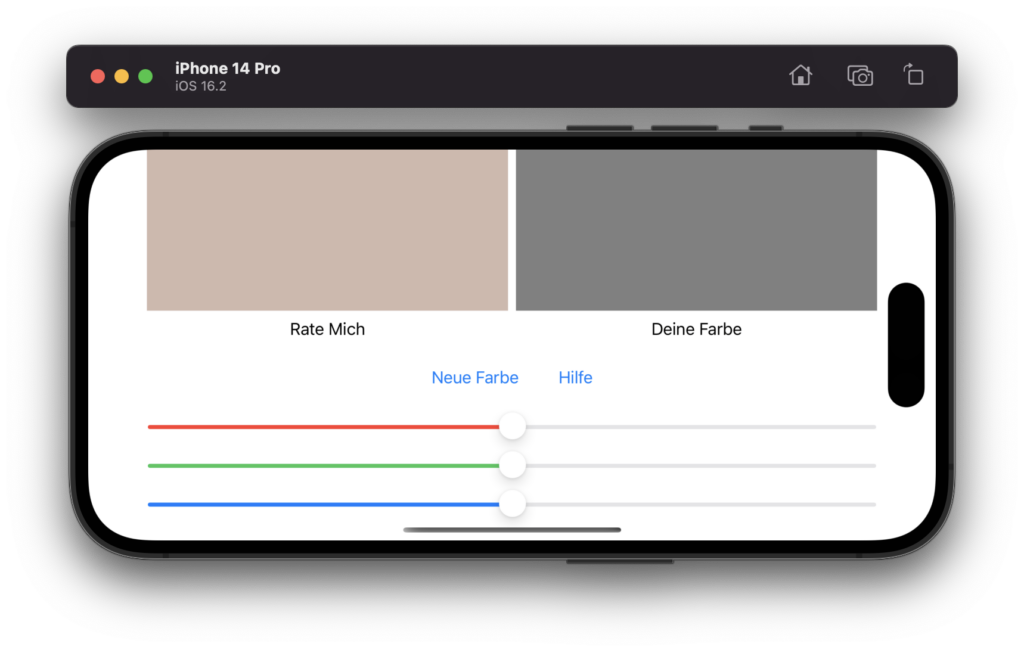
Task: Click the Rate Mich label text
Action: 327,329
